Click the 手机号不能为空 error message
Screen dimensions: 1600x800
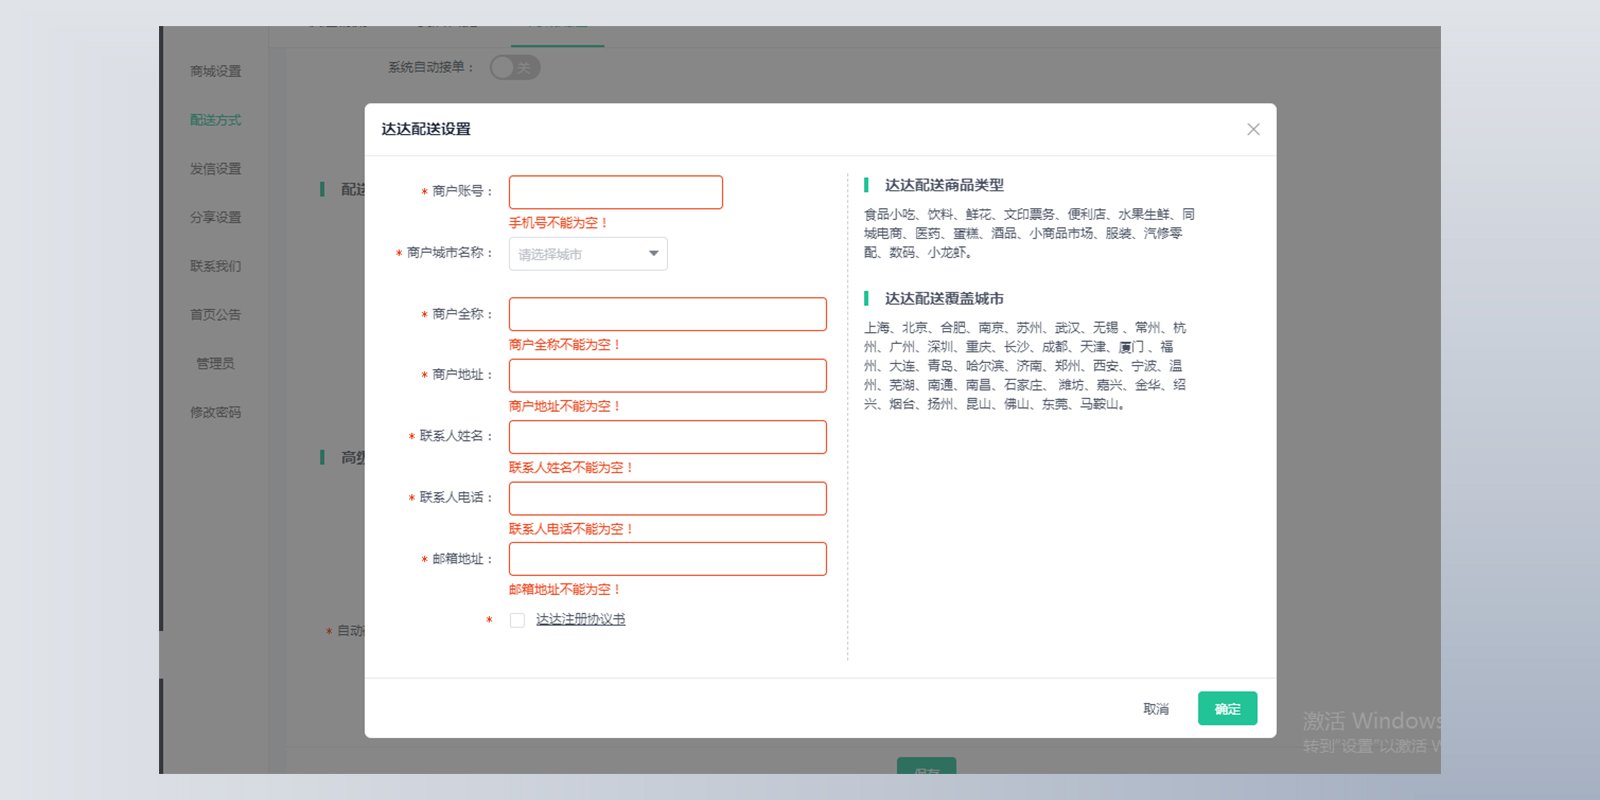tap(558, 223)
